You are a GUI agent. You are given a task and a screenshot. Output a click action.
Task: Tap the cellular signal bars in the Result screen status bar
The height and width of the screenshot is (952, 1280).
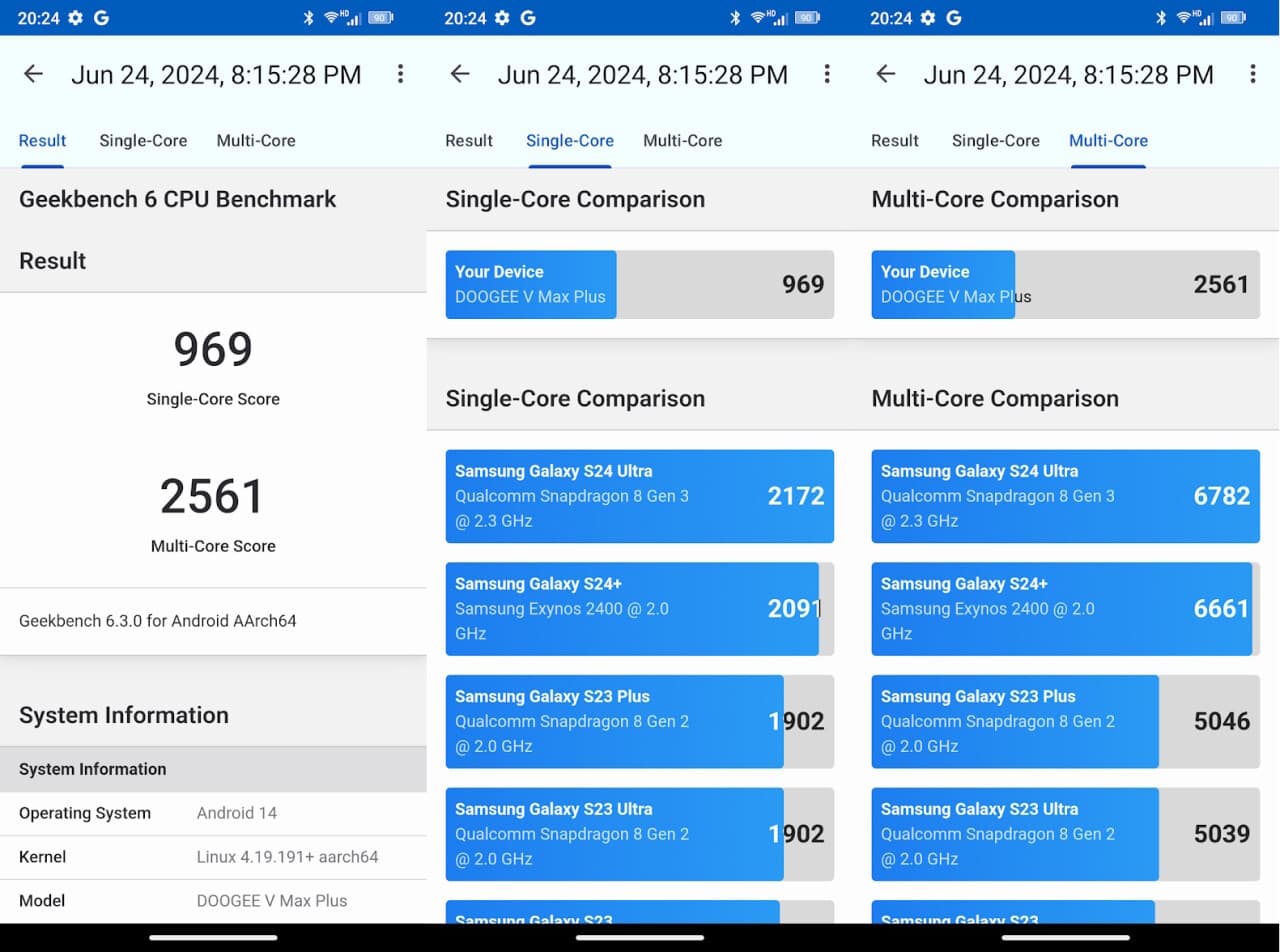[x=354, y=19]
